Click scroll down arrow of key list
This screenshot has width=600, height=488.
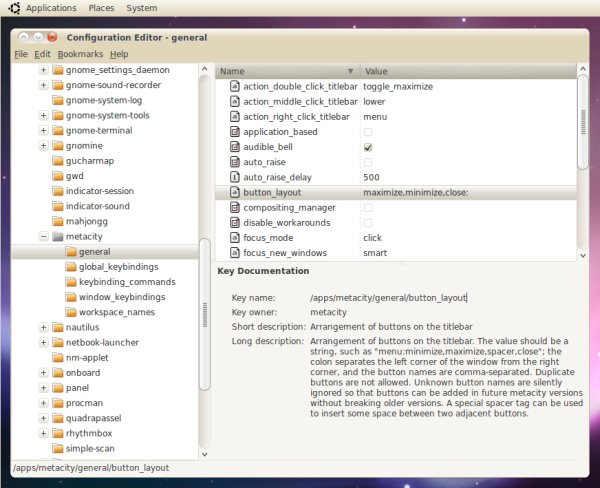583,255
